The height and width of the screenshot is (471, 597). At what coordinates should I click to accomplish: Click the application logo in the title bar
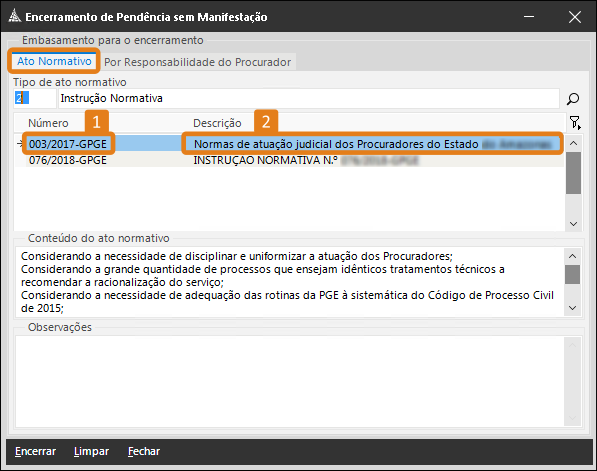coord(15,16)
